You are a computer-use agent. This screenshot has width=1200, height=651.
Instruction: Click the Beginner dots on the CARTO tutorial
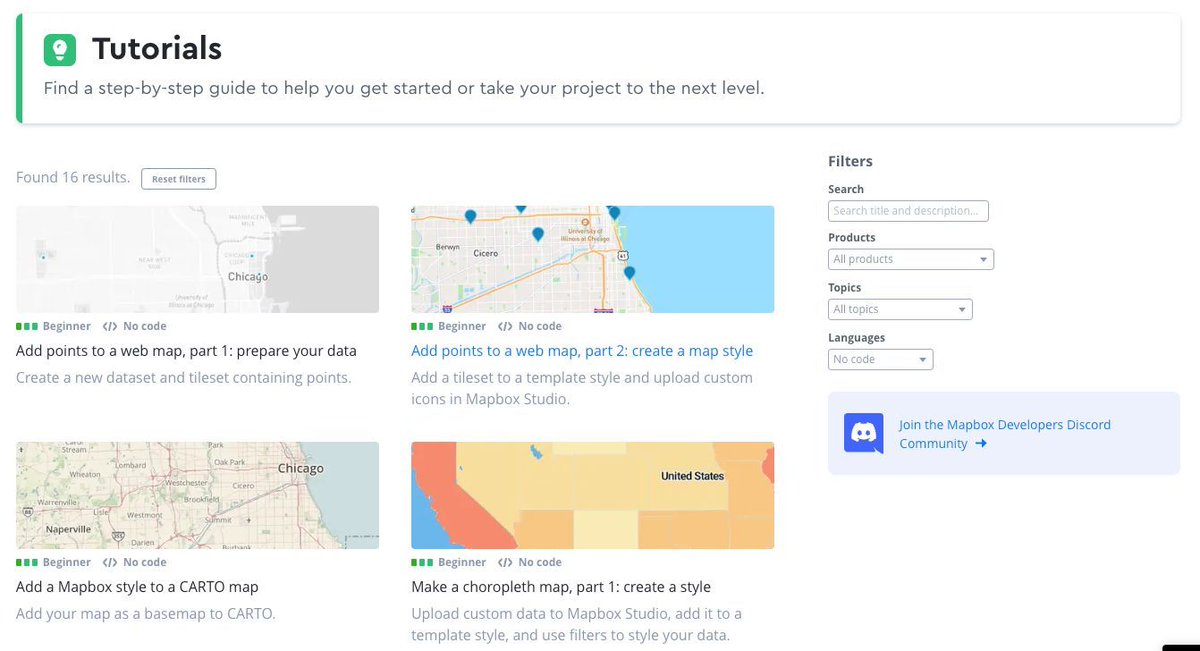coord(27,561)
